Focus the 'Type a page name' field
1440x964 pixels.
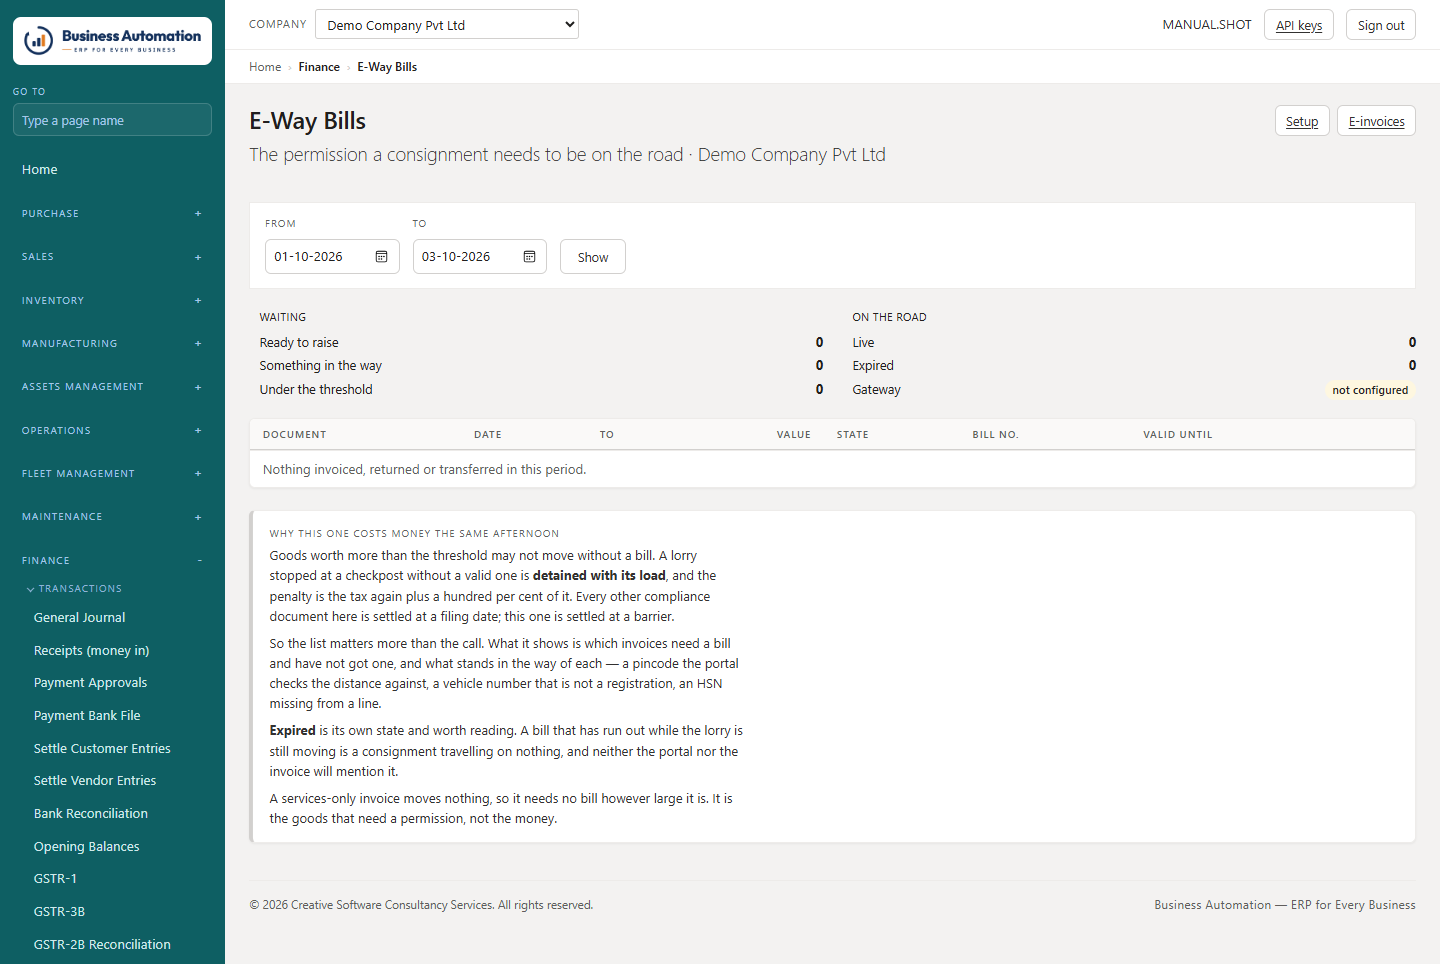pyautogui.click(x=112, y=120)
